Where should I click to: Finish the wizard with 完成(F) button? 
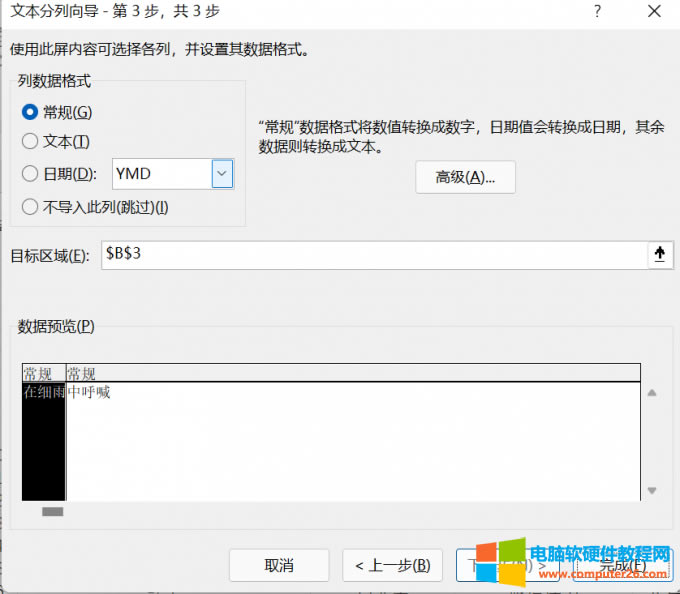tap(623, 565)
